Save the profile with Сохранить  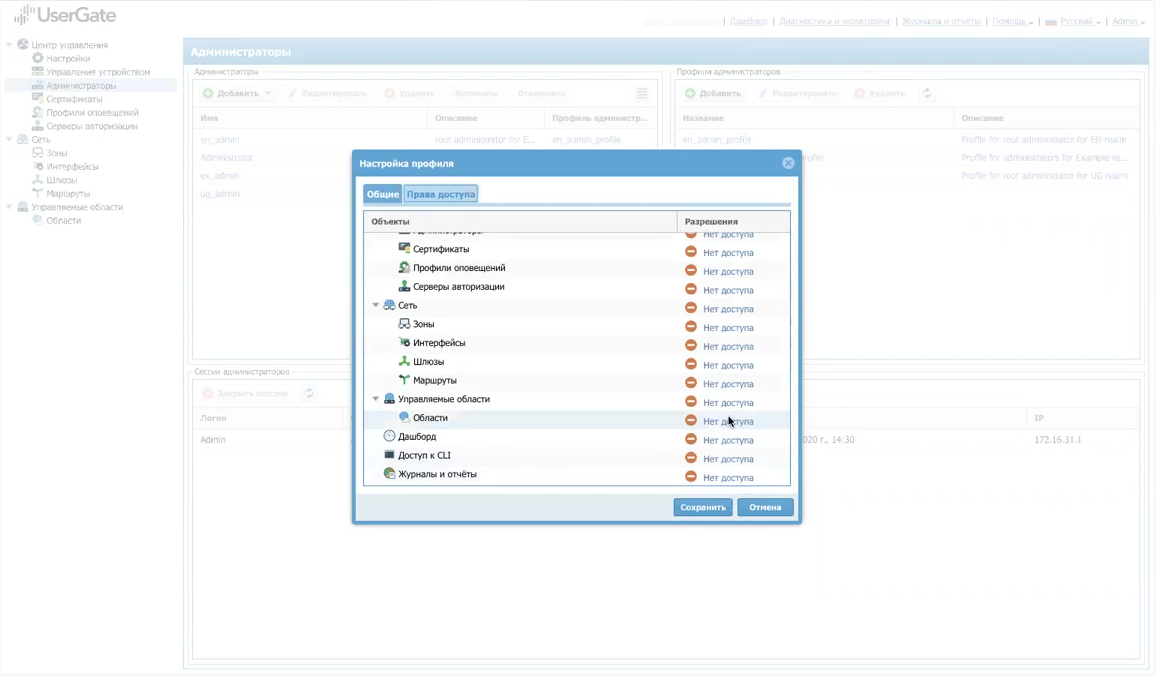703,507
